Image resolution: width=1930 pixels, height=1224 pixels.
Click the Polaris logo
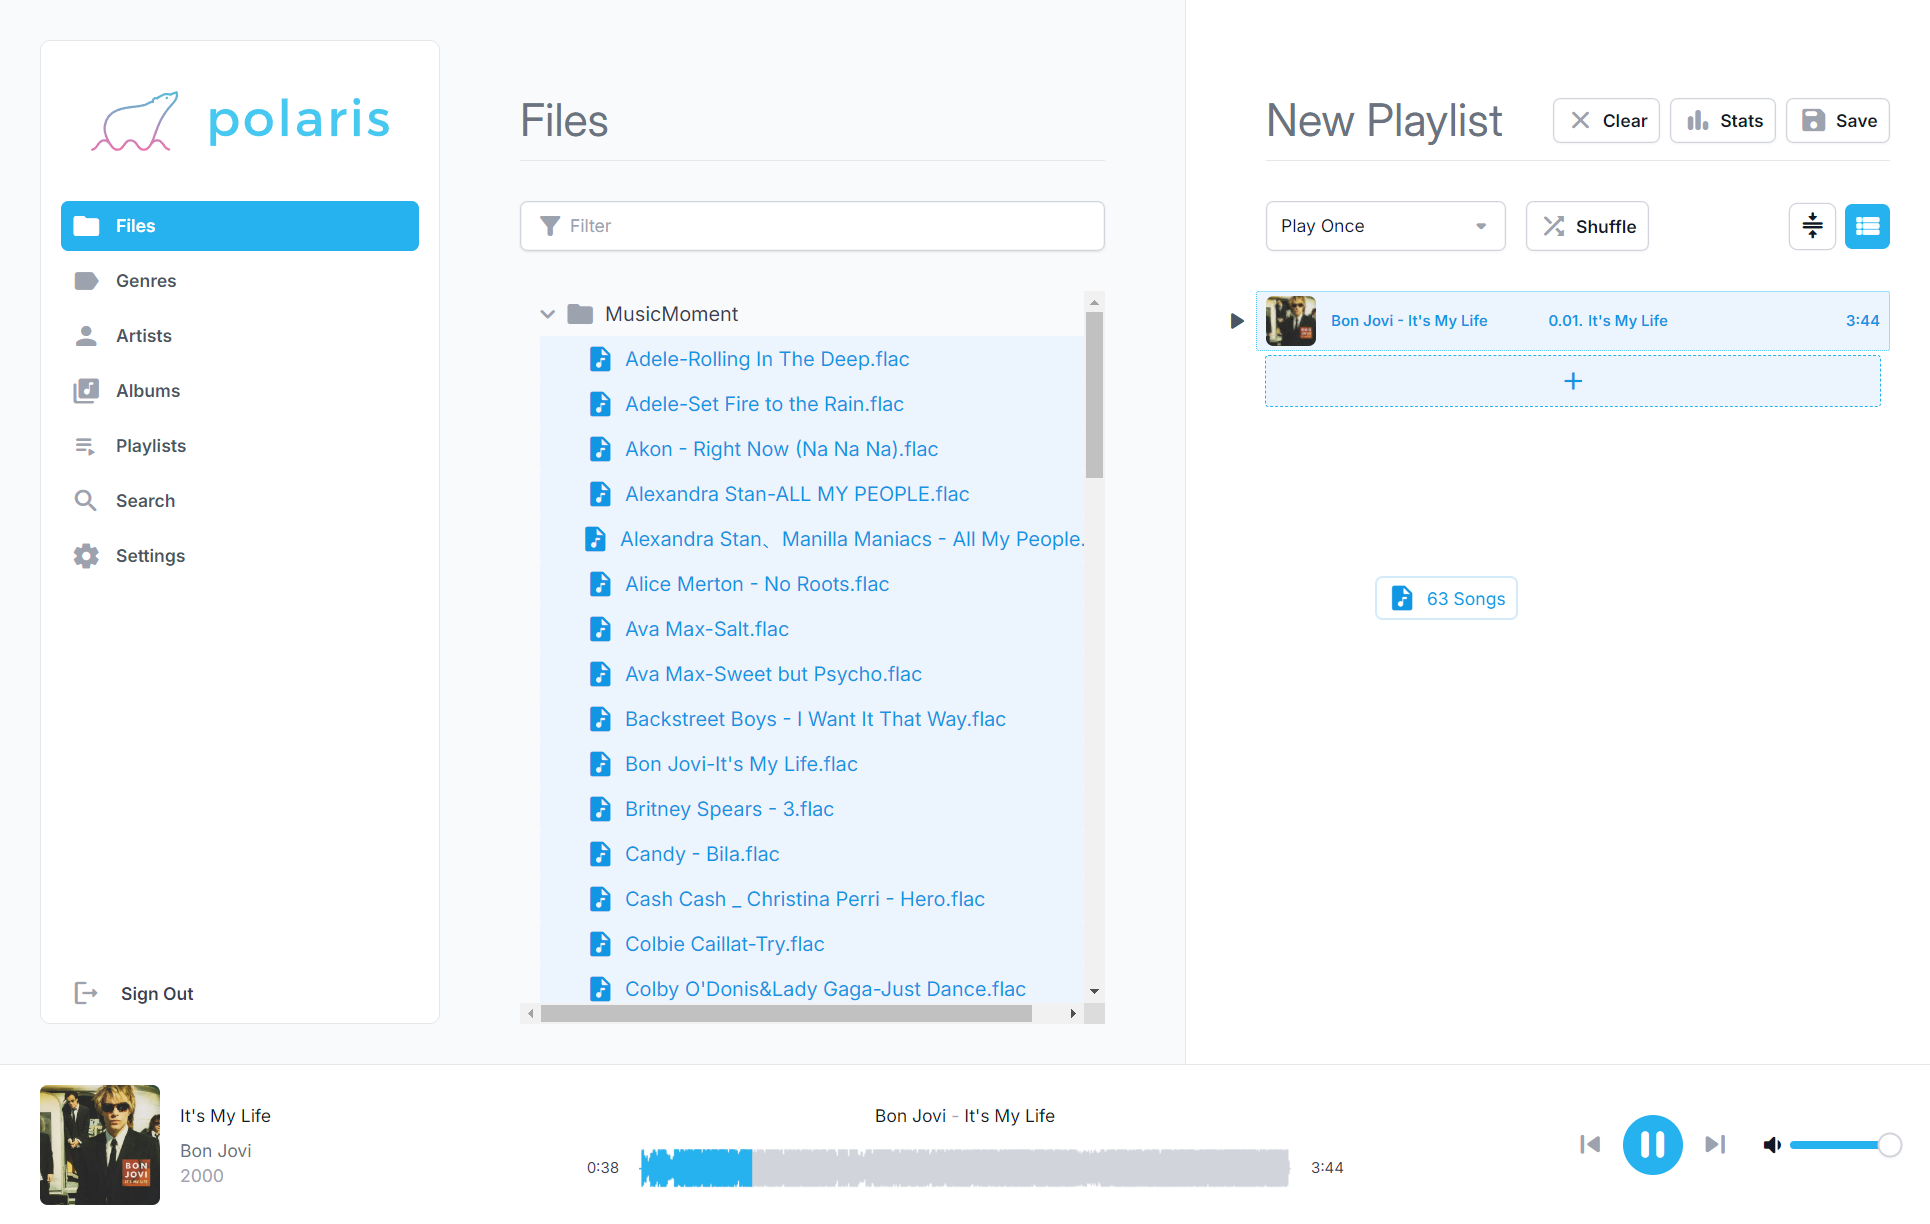pos(240,121)
